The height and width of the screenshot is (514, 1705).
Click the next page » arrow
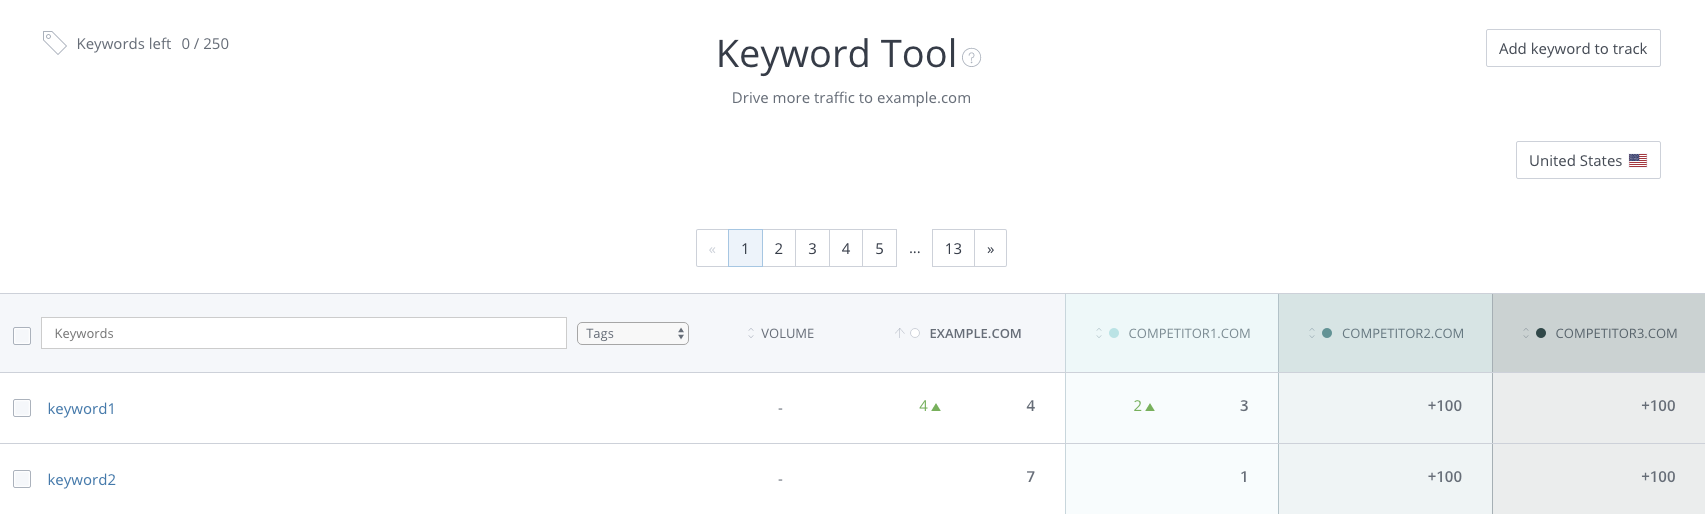pyautogui.click(x=991, y=248)
